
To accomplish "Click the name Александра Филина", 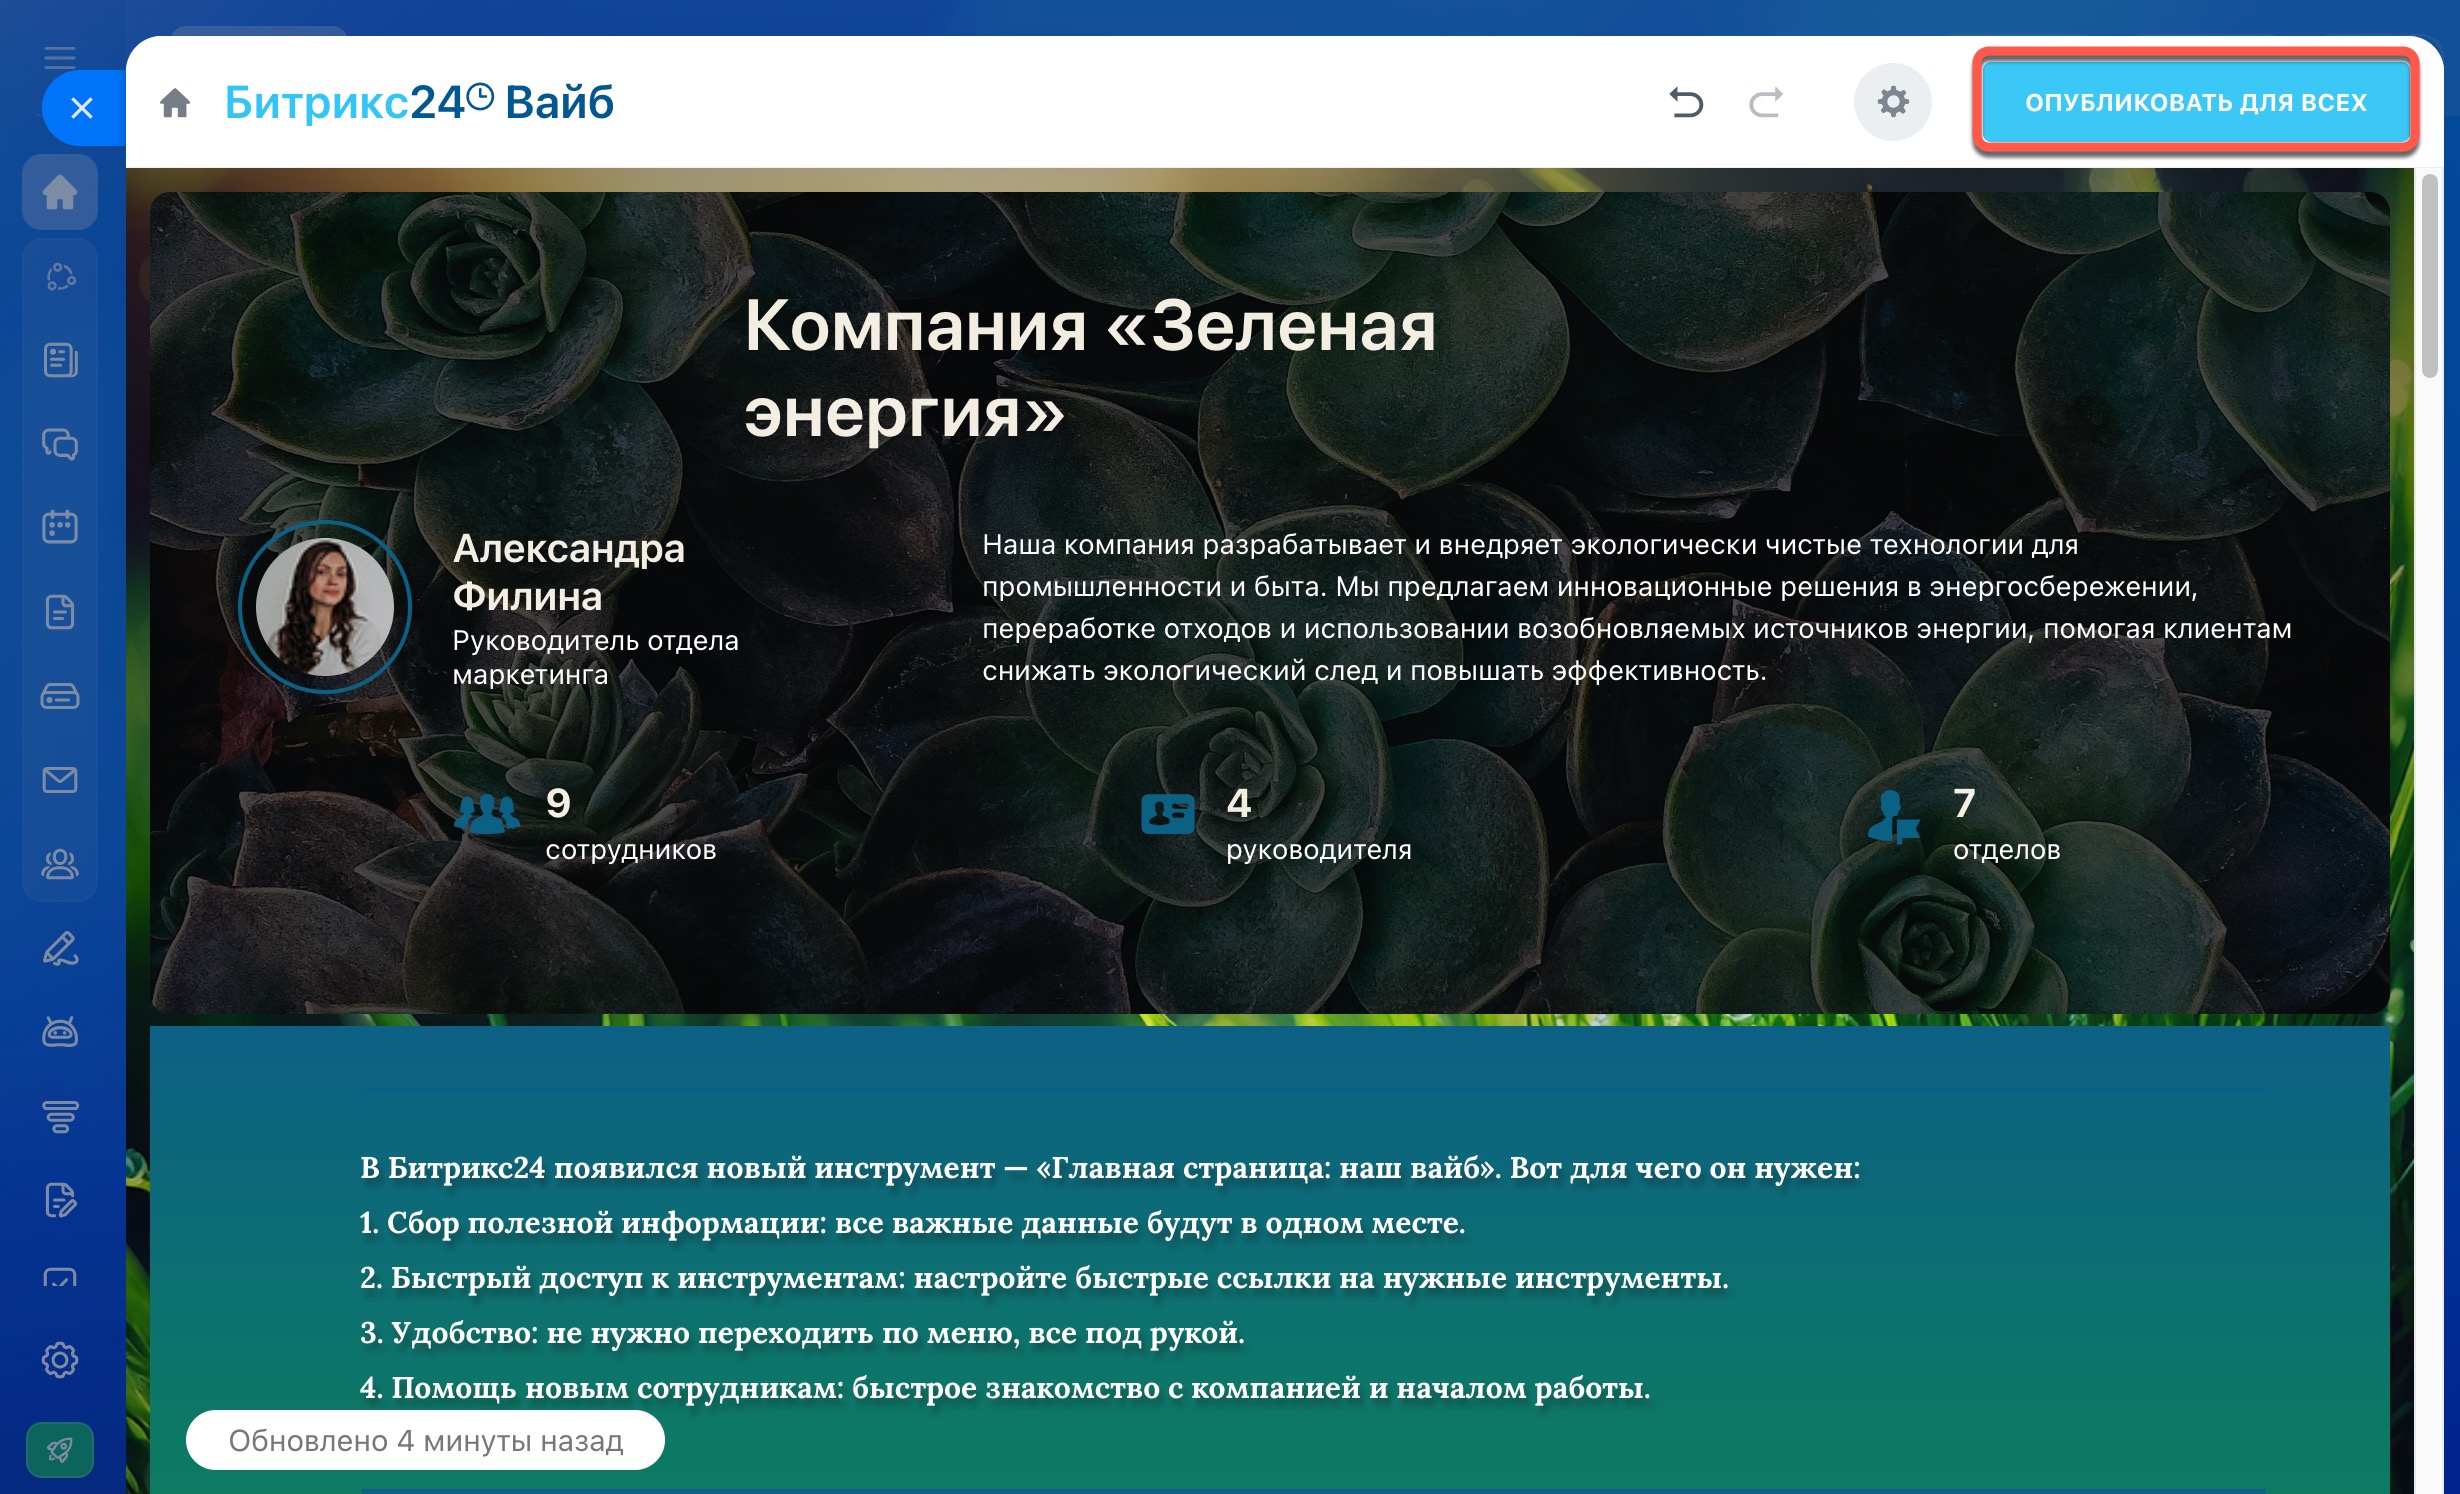I will tap(568, 572).
